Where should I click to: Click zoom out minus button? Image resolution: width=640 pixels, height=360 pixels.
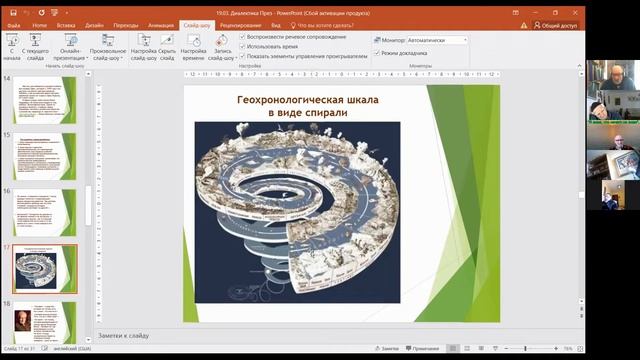pos(506,349)
